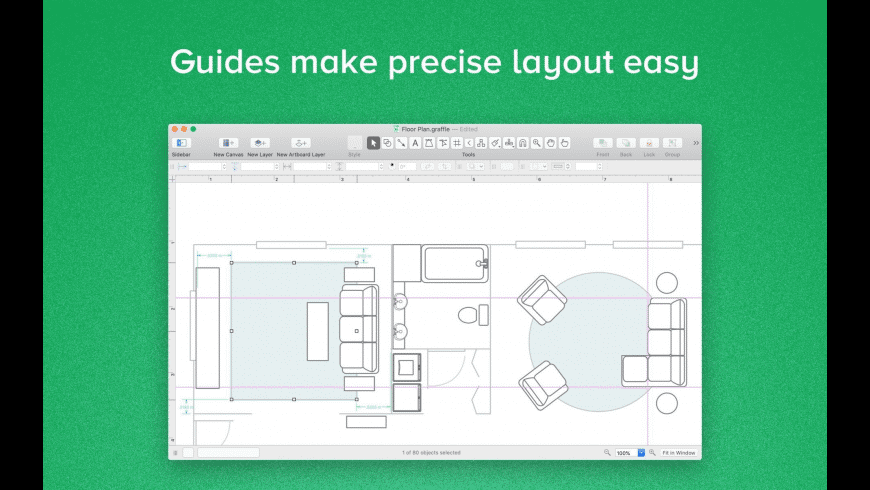Select the Hand pan tool

(550, 143)
